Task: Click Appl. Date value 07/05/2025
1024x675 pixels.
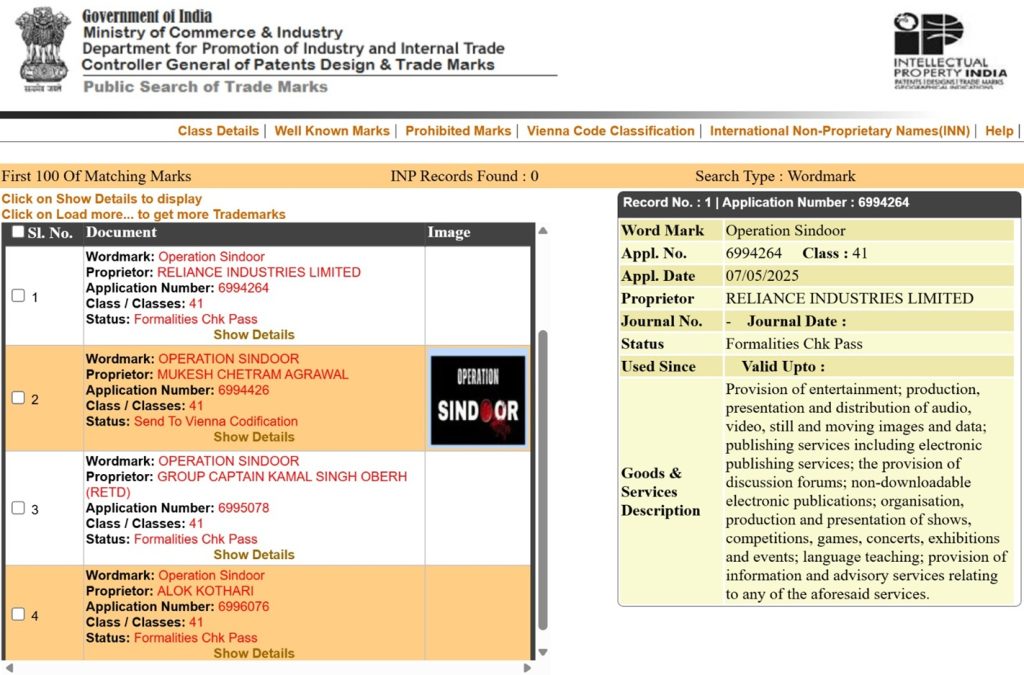Action: click(x=762, y=276)
